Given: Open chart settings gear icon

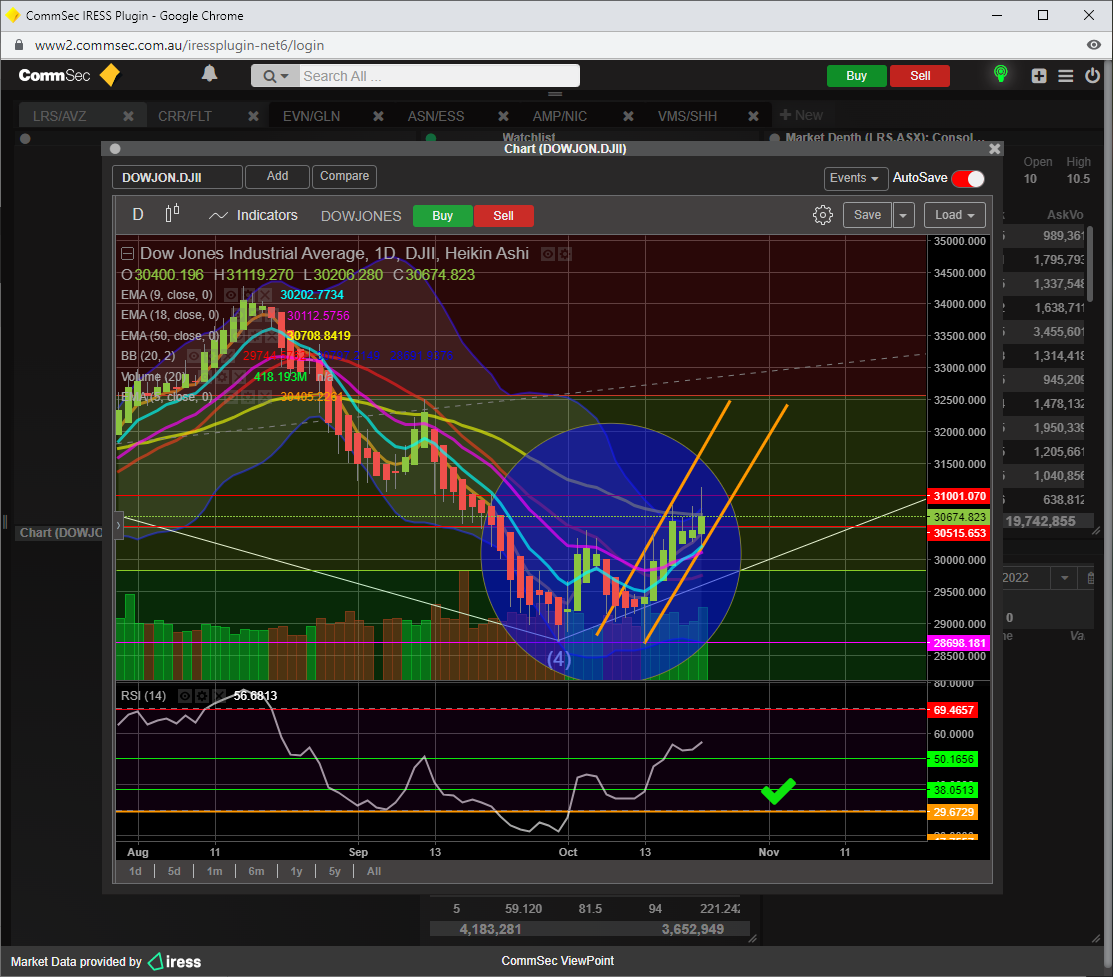Looking at the screenshot, I should 823,215.
